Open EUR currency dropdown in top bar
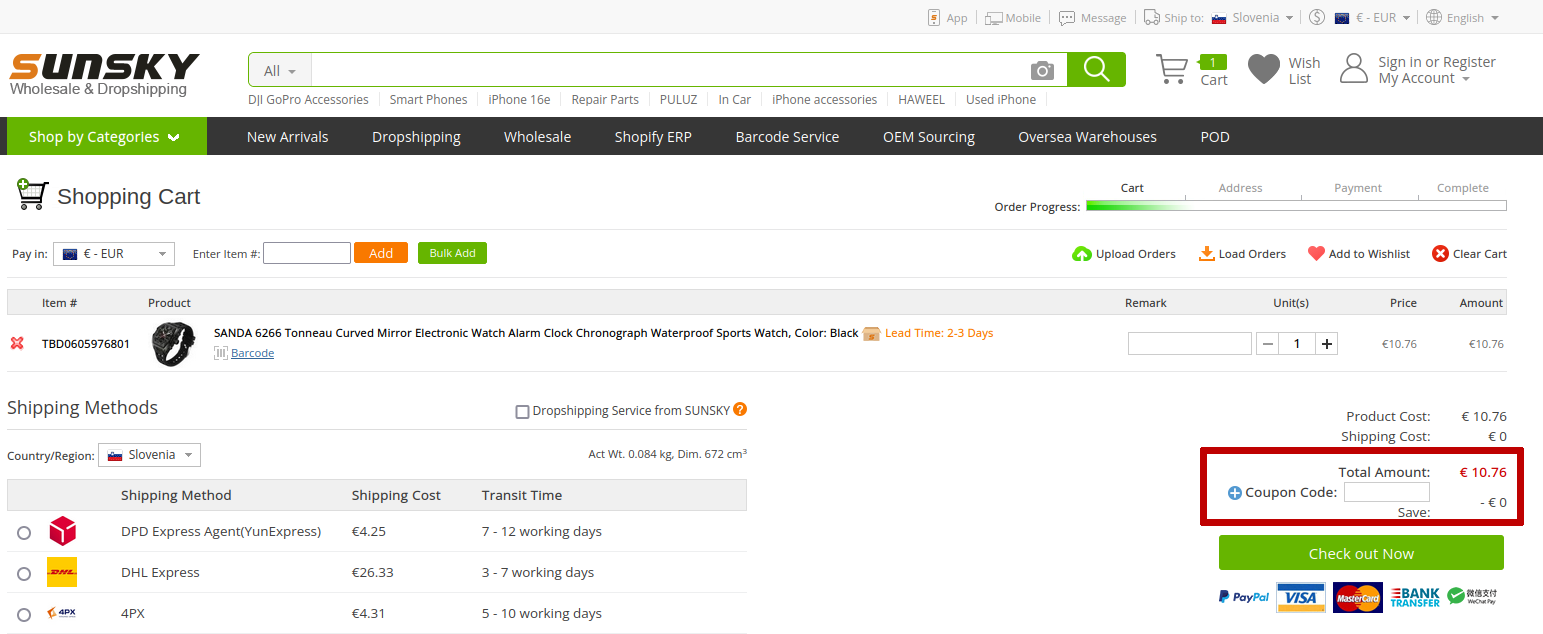The image size is (1543, 634). [1372, 17]
